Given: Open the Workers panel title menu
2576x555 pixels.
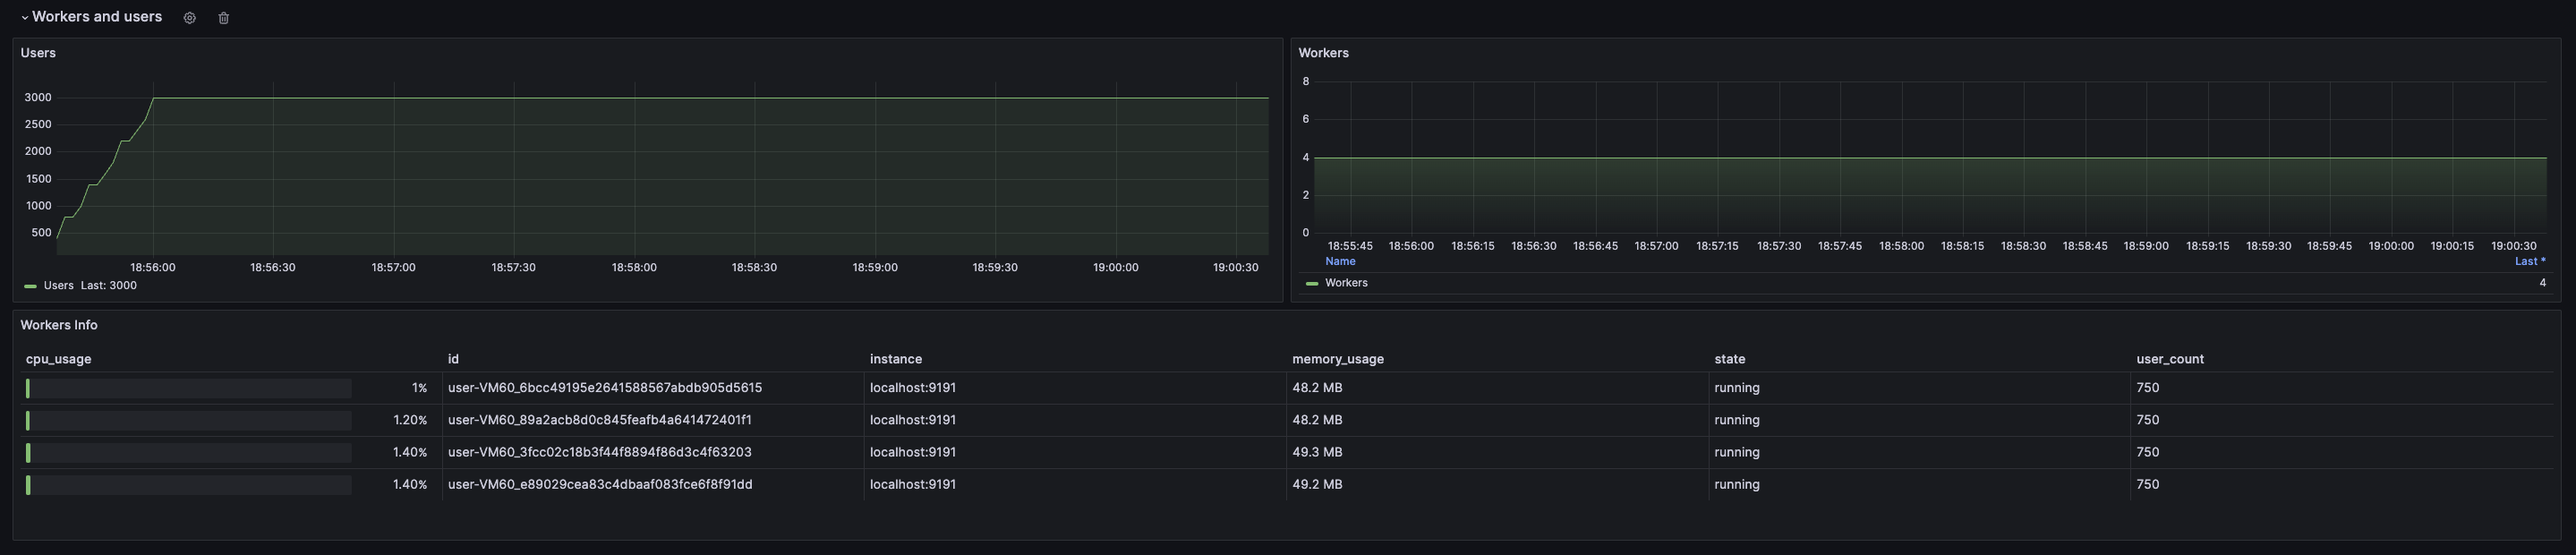Looking at the screenshot, I should 1323,53.
